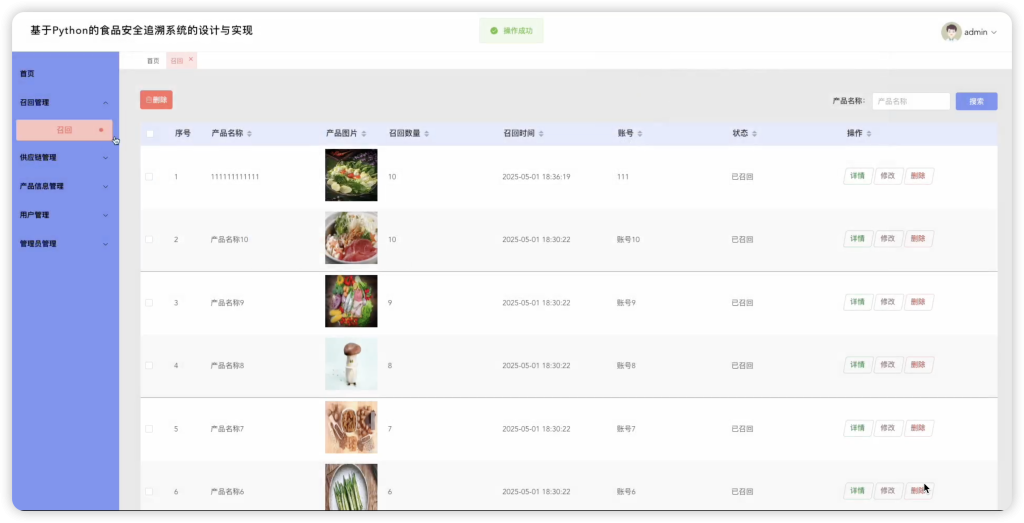Close the 召回 tab

tap(191, 59)
